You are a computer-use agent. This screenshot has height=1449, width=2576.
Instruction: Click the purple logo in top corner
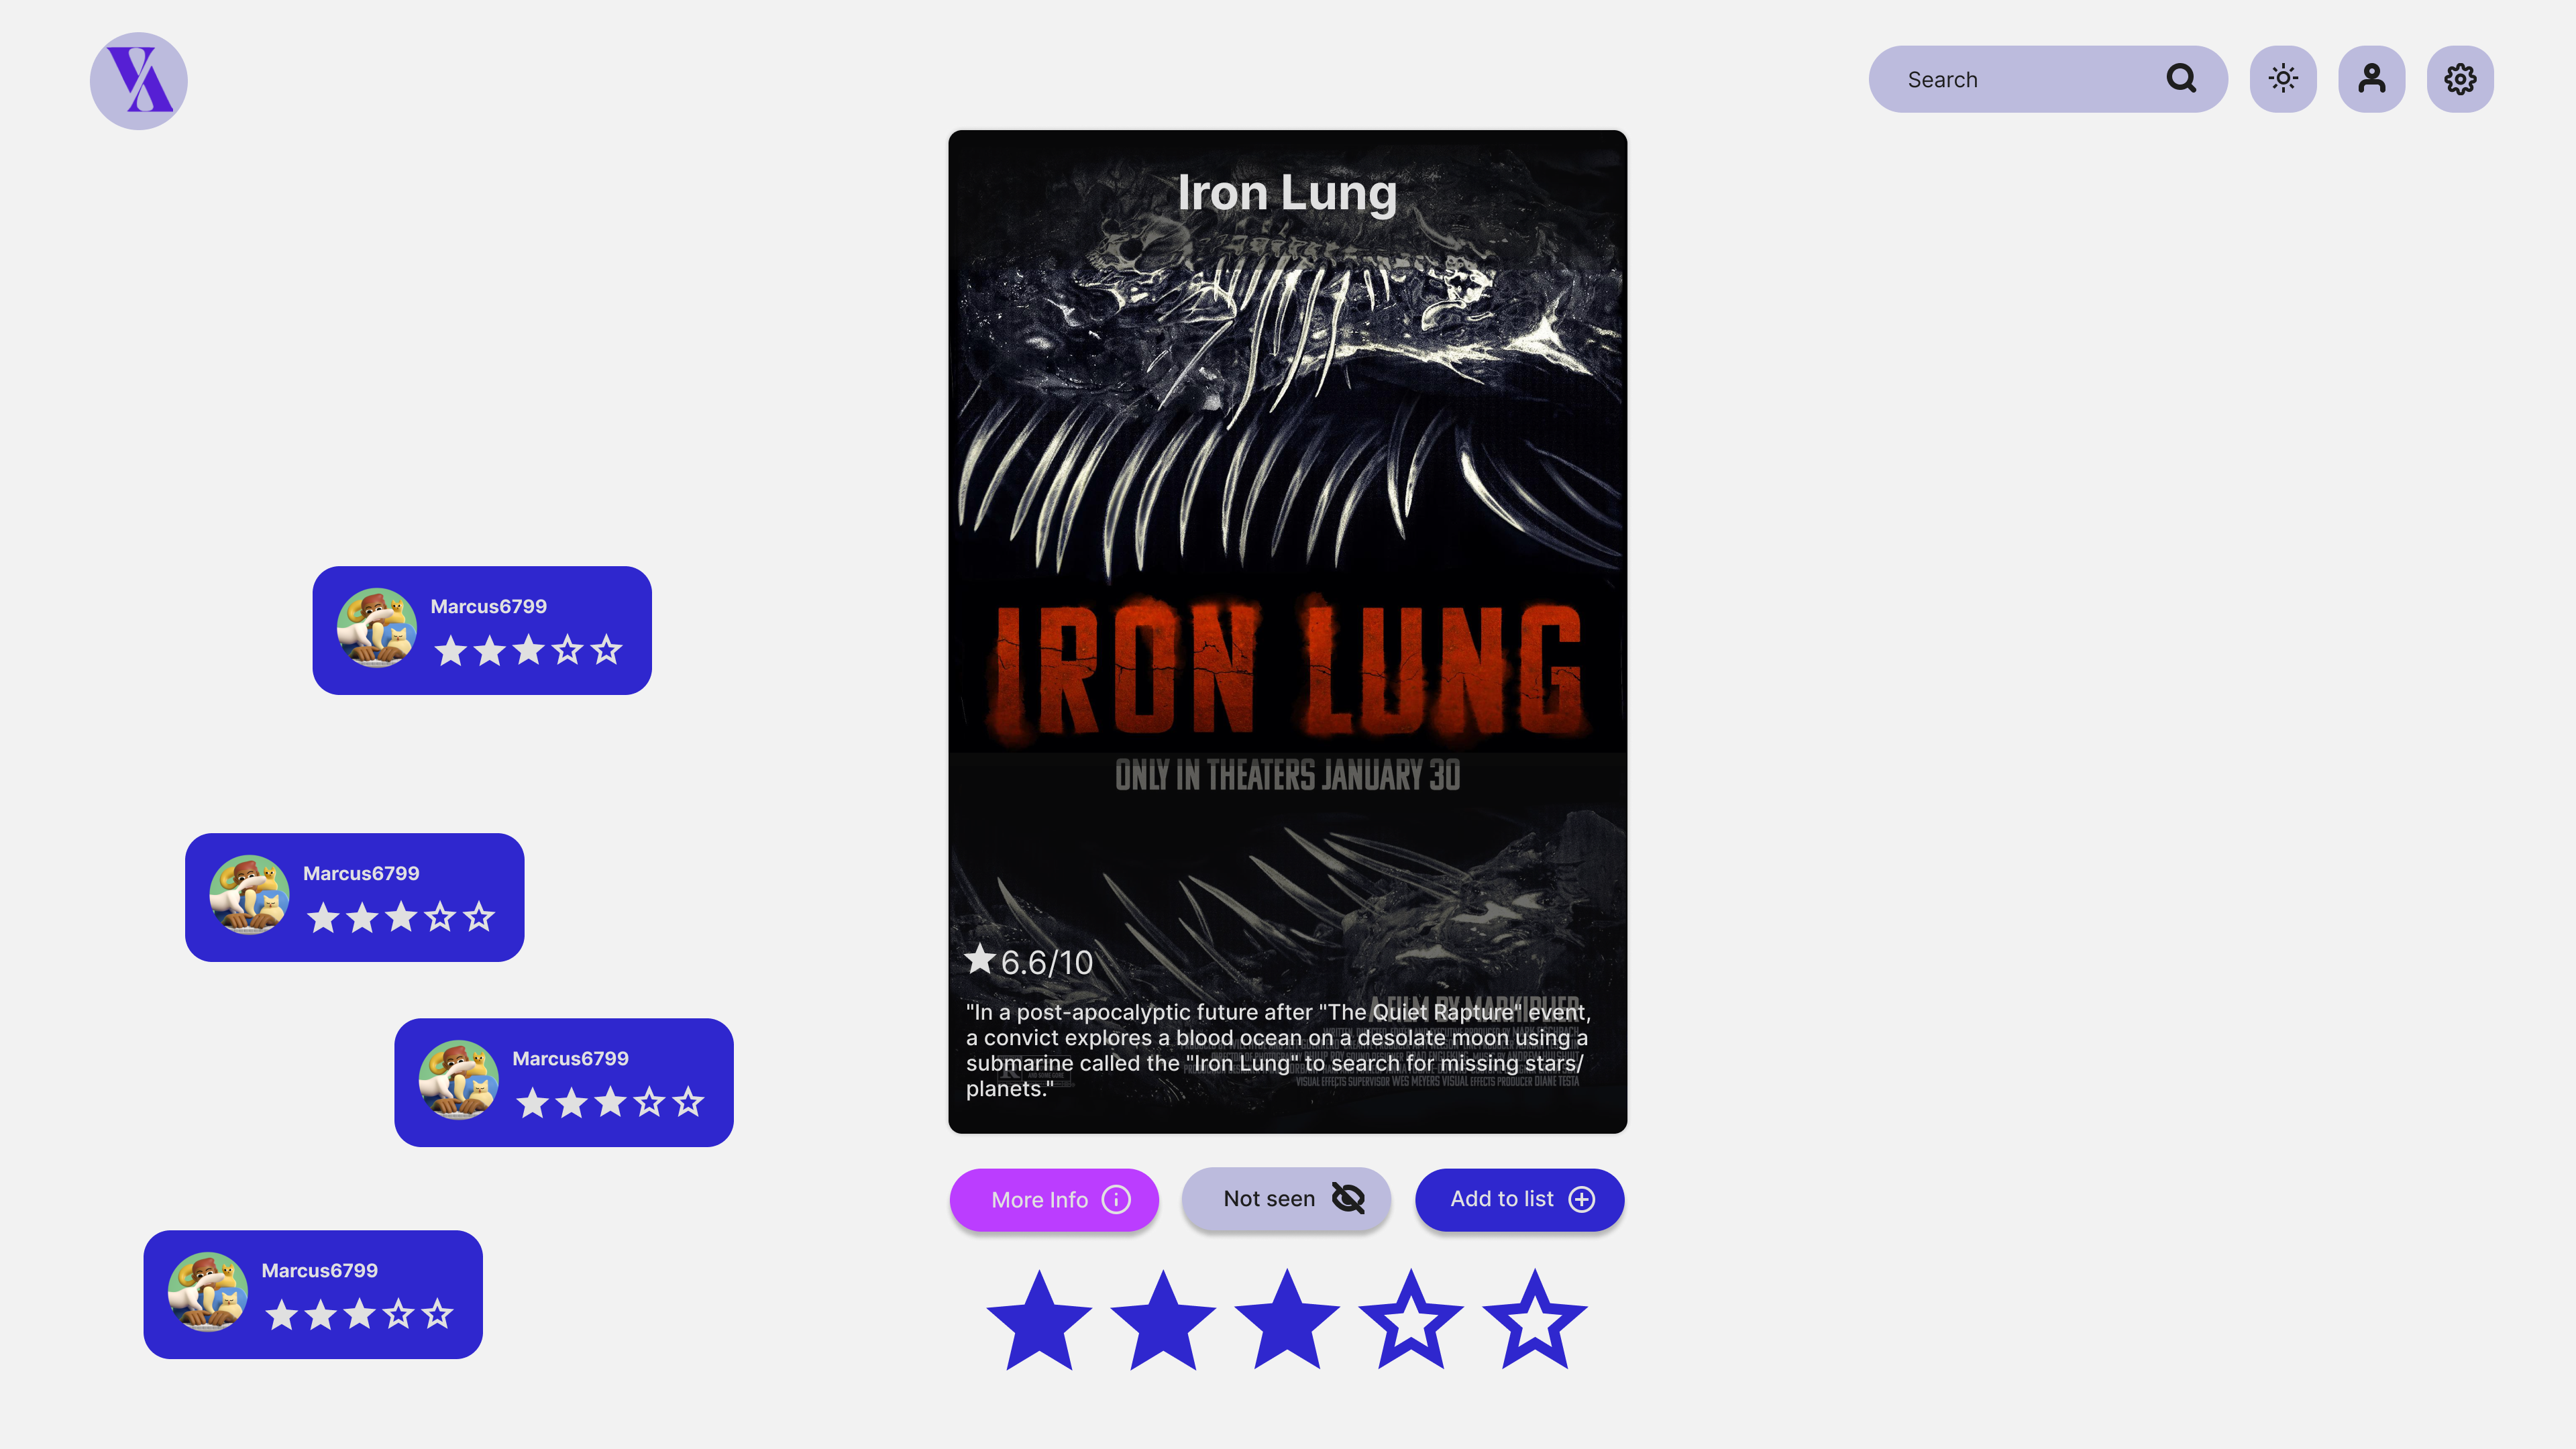tap(138, 80)
